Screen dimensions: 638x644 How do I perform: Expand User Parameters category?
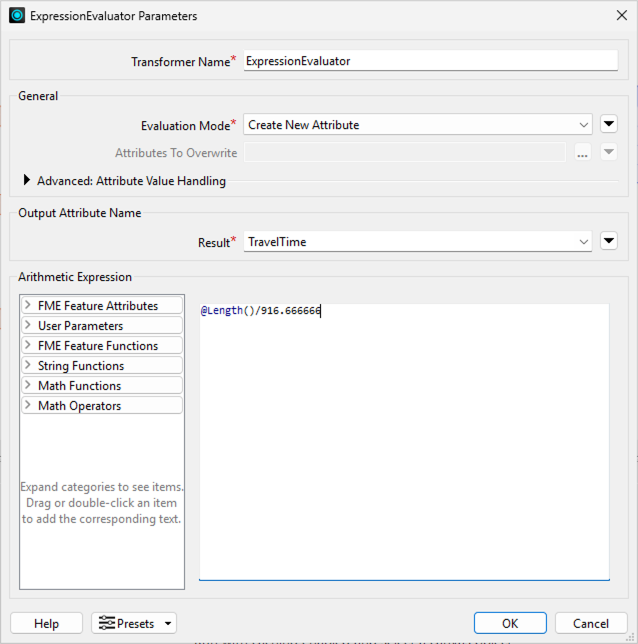(102, 326)
